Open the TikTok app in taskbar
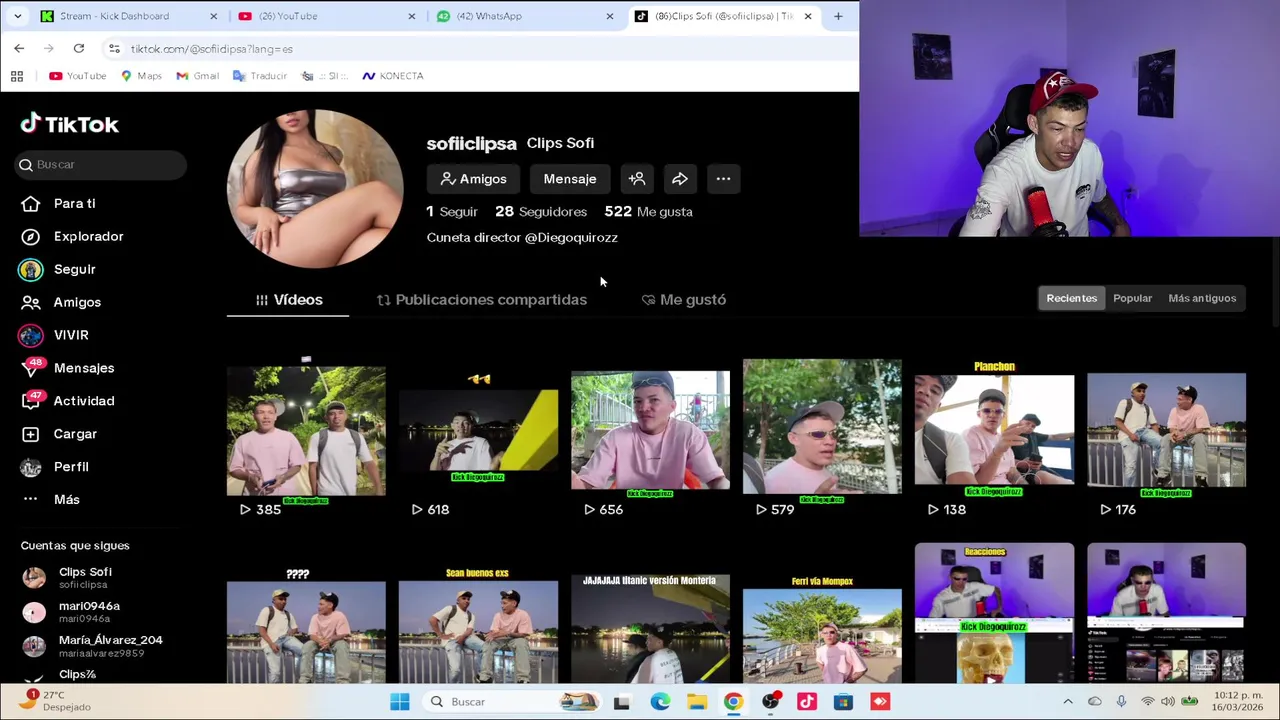This screenshot has height=720, width=1280. coord(807,702)
